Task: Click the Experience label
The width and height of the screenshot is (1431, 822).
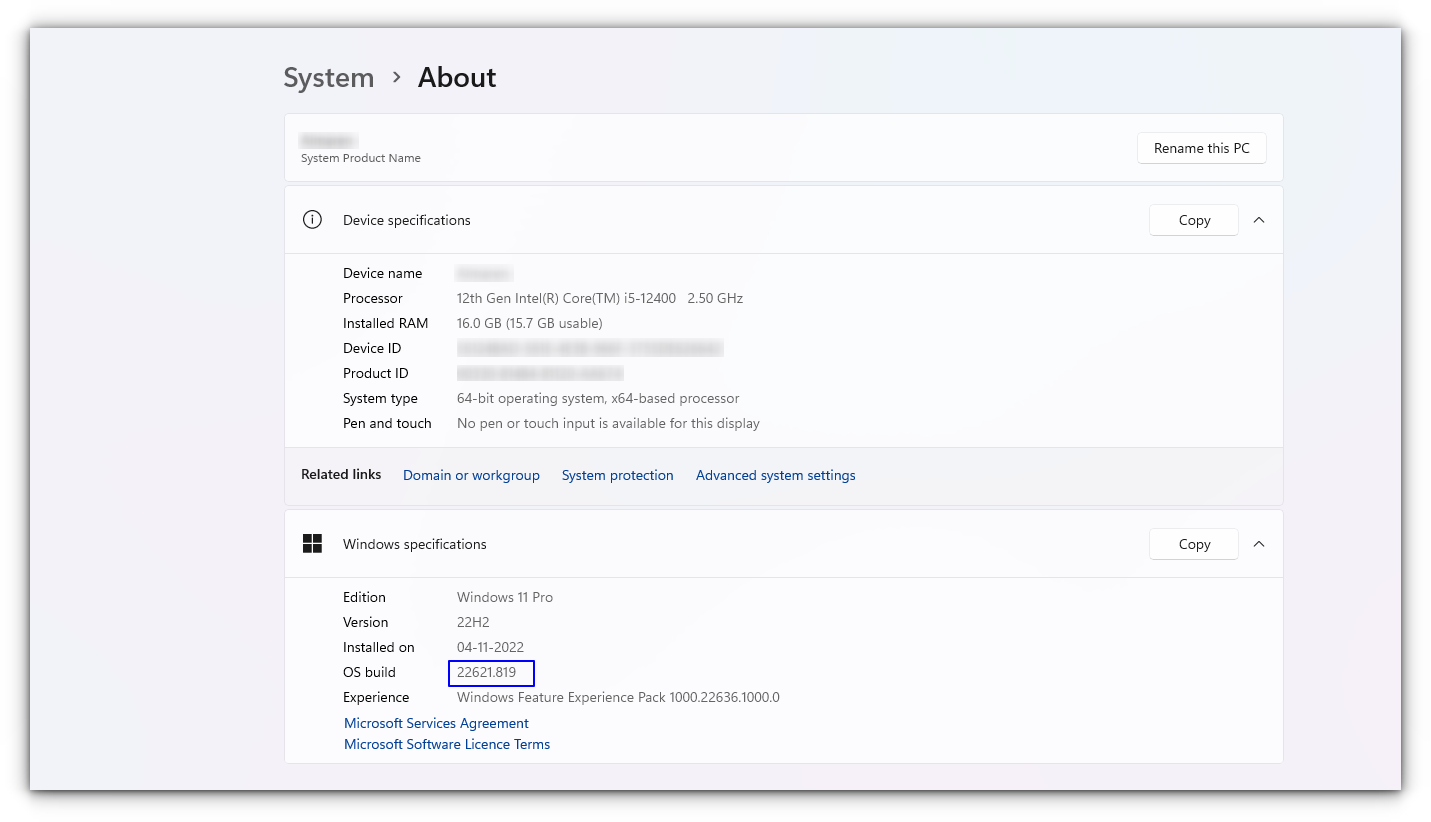Action: click(x=376, y=697)
